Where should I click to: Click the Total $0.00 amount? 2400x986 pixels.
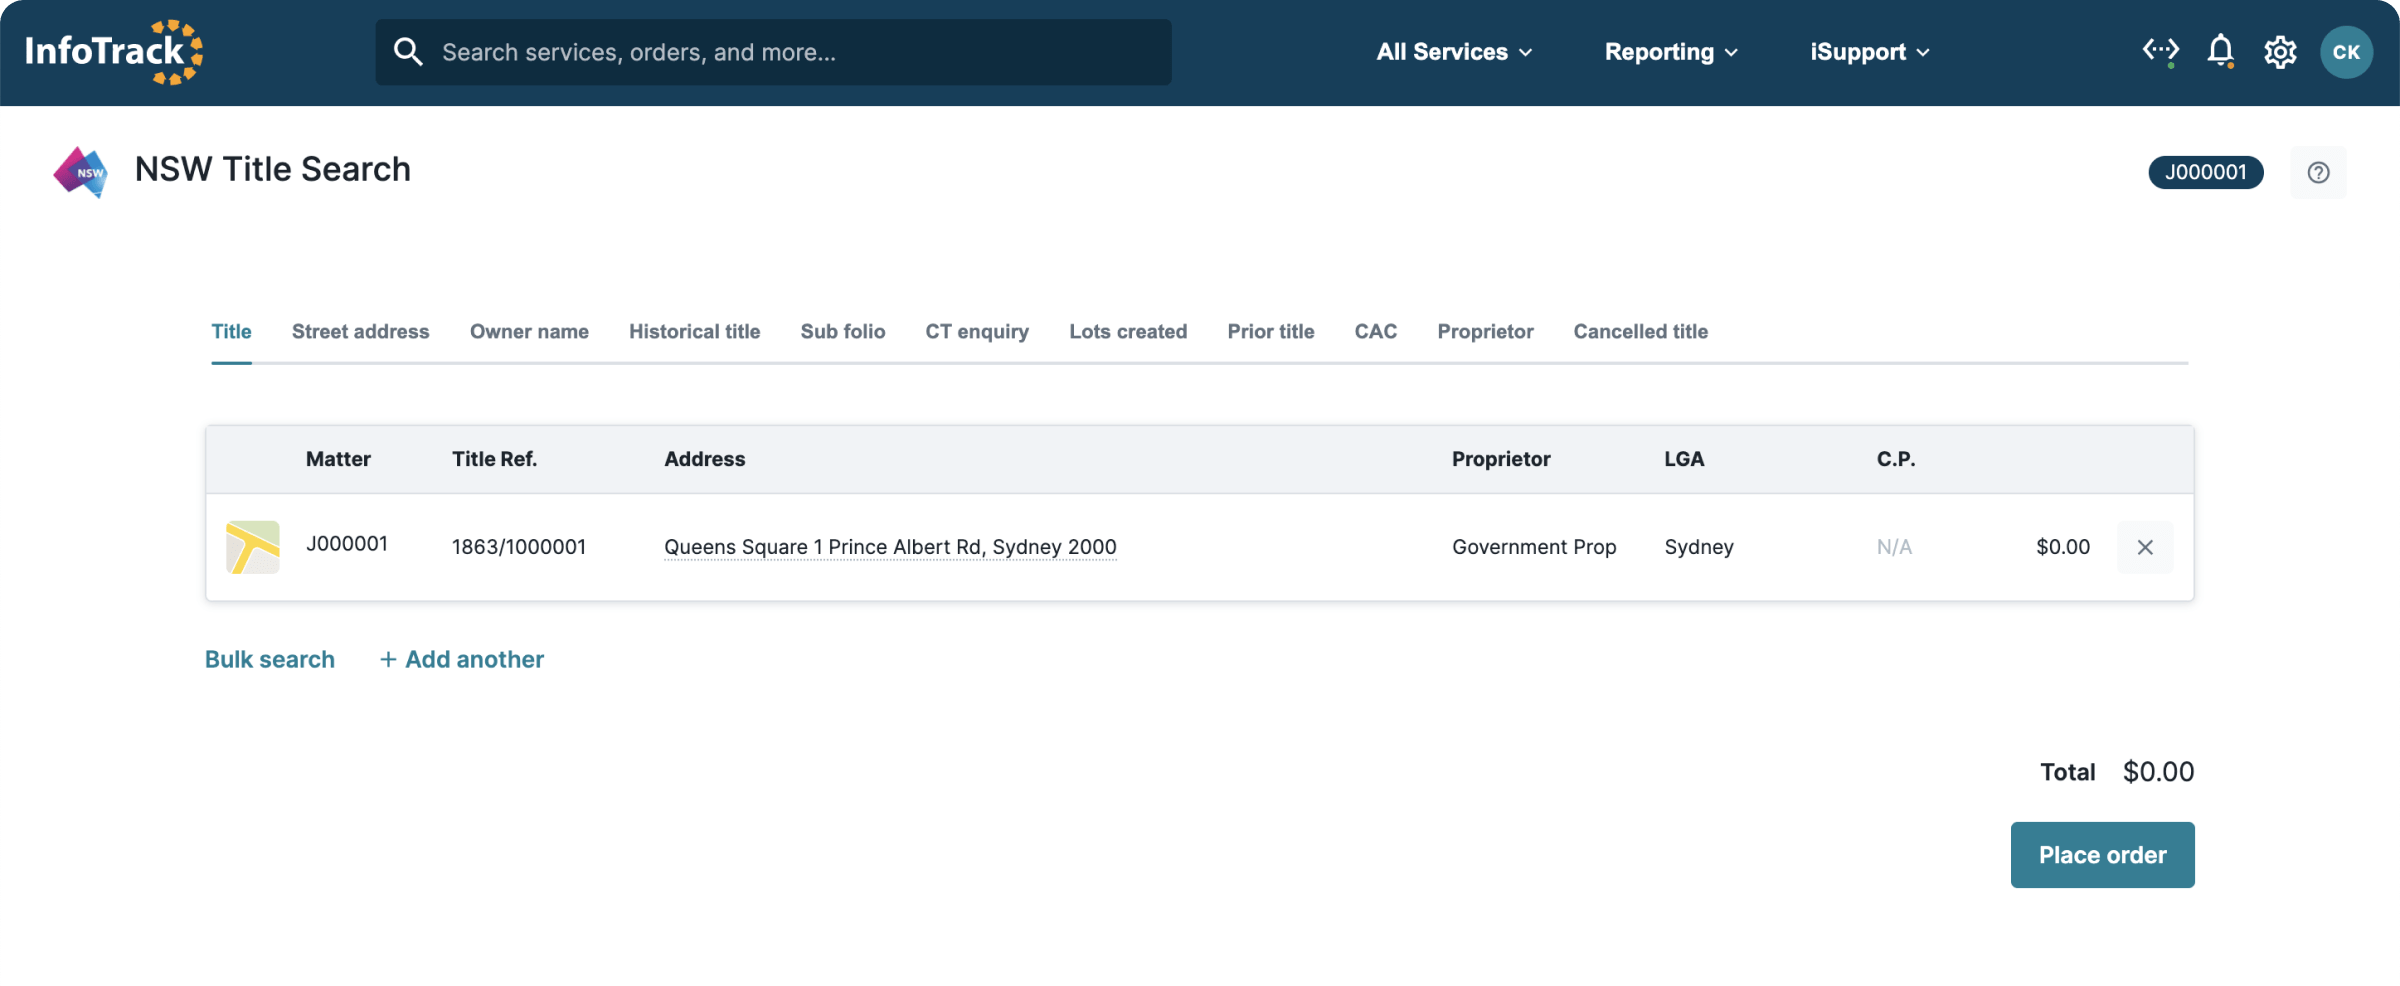point(2158,772)
